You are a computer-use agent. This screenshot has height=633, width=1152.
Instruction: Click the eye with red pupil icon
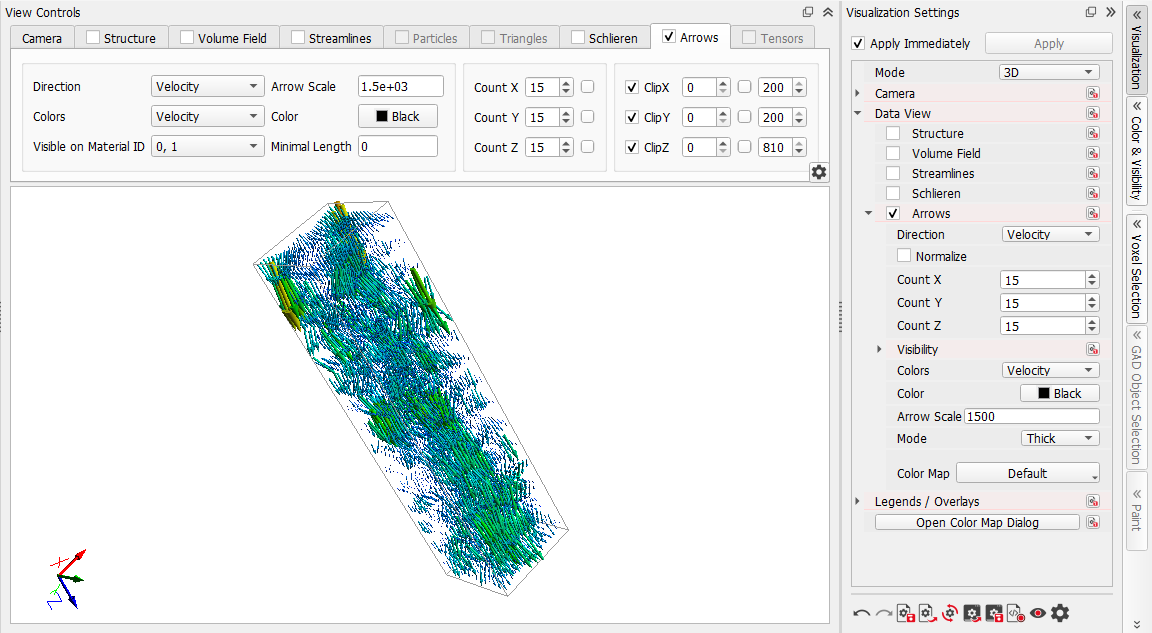(x=1037, y=613)
